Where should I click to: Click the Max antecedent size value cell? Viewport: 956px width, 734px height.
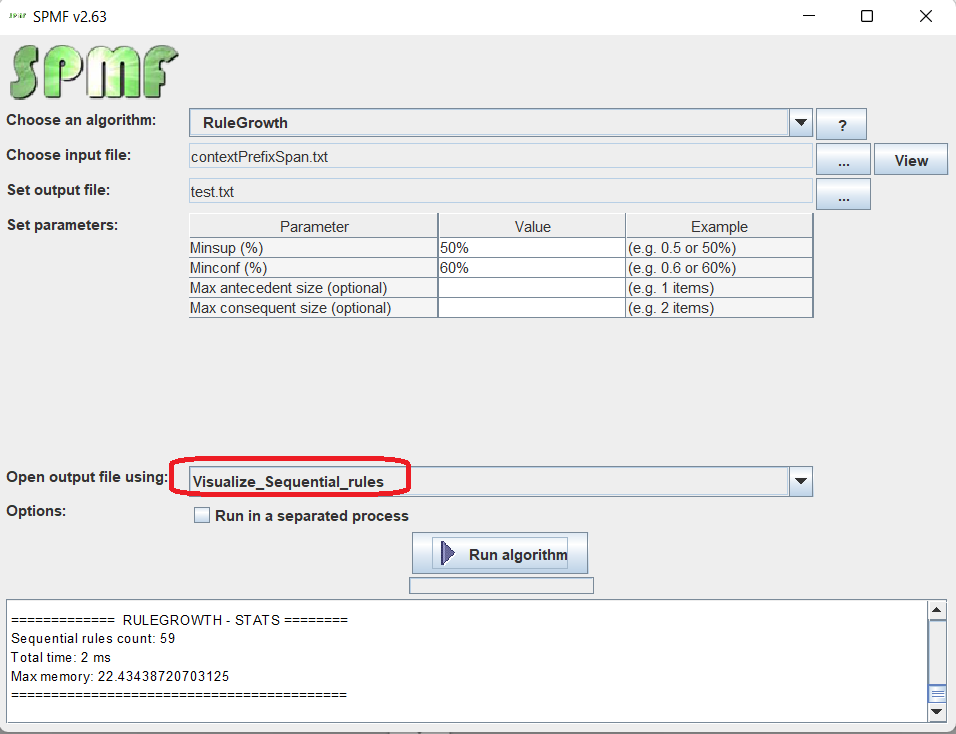[x=531, y=288]
